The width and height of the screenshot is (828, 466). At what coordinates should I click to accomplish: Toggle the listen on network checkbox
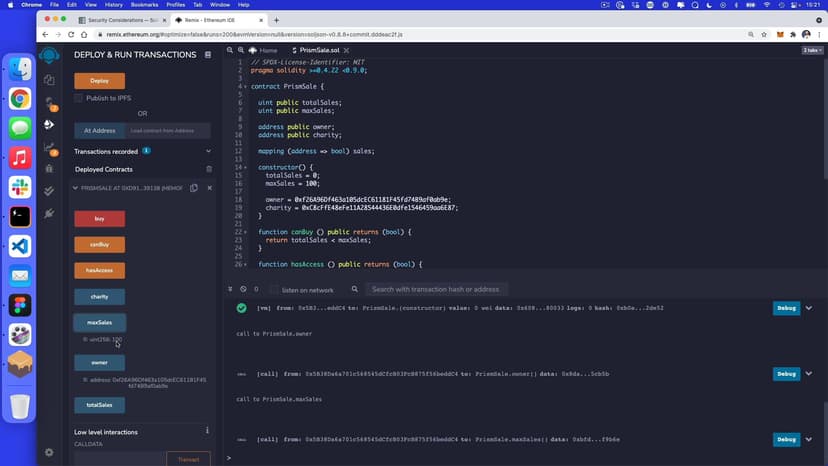274,289
